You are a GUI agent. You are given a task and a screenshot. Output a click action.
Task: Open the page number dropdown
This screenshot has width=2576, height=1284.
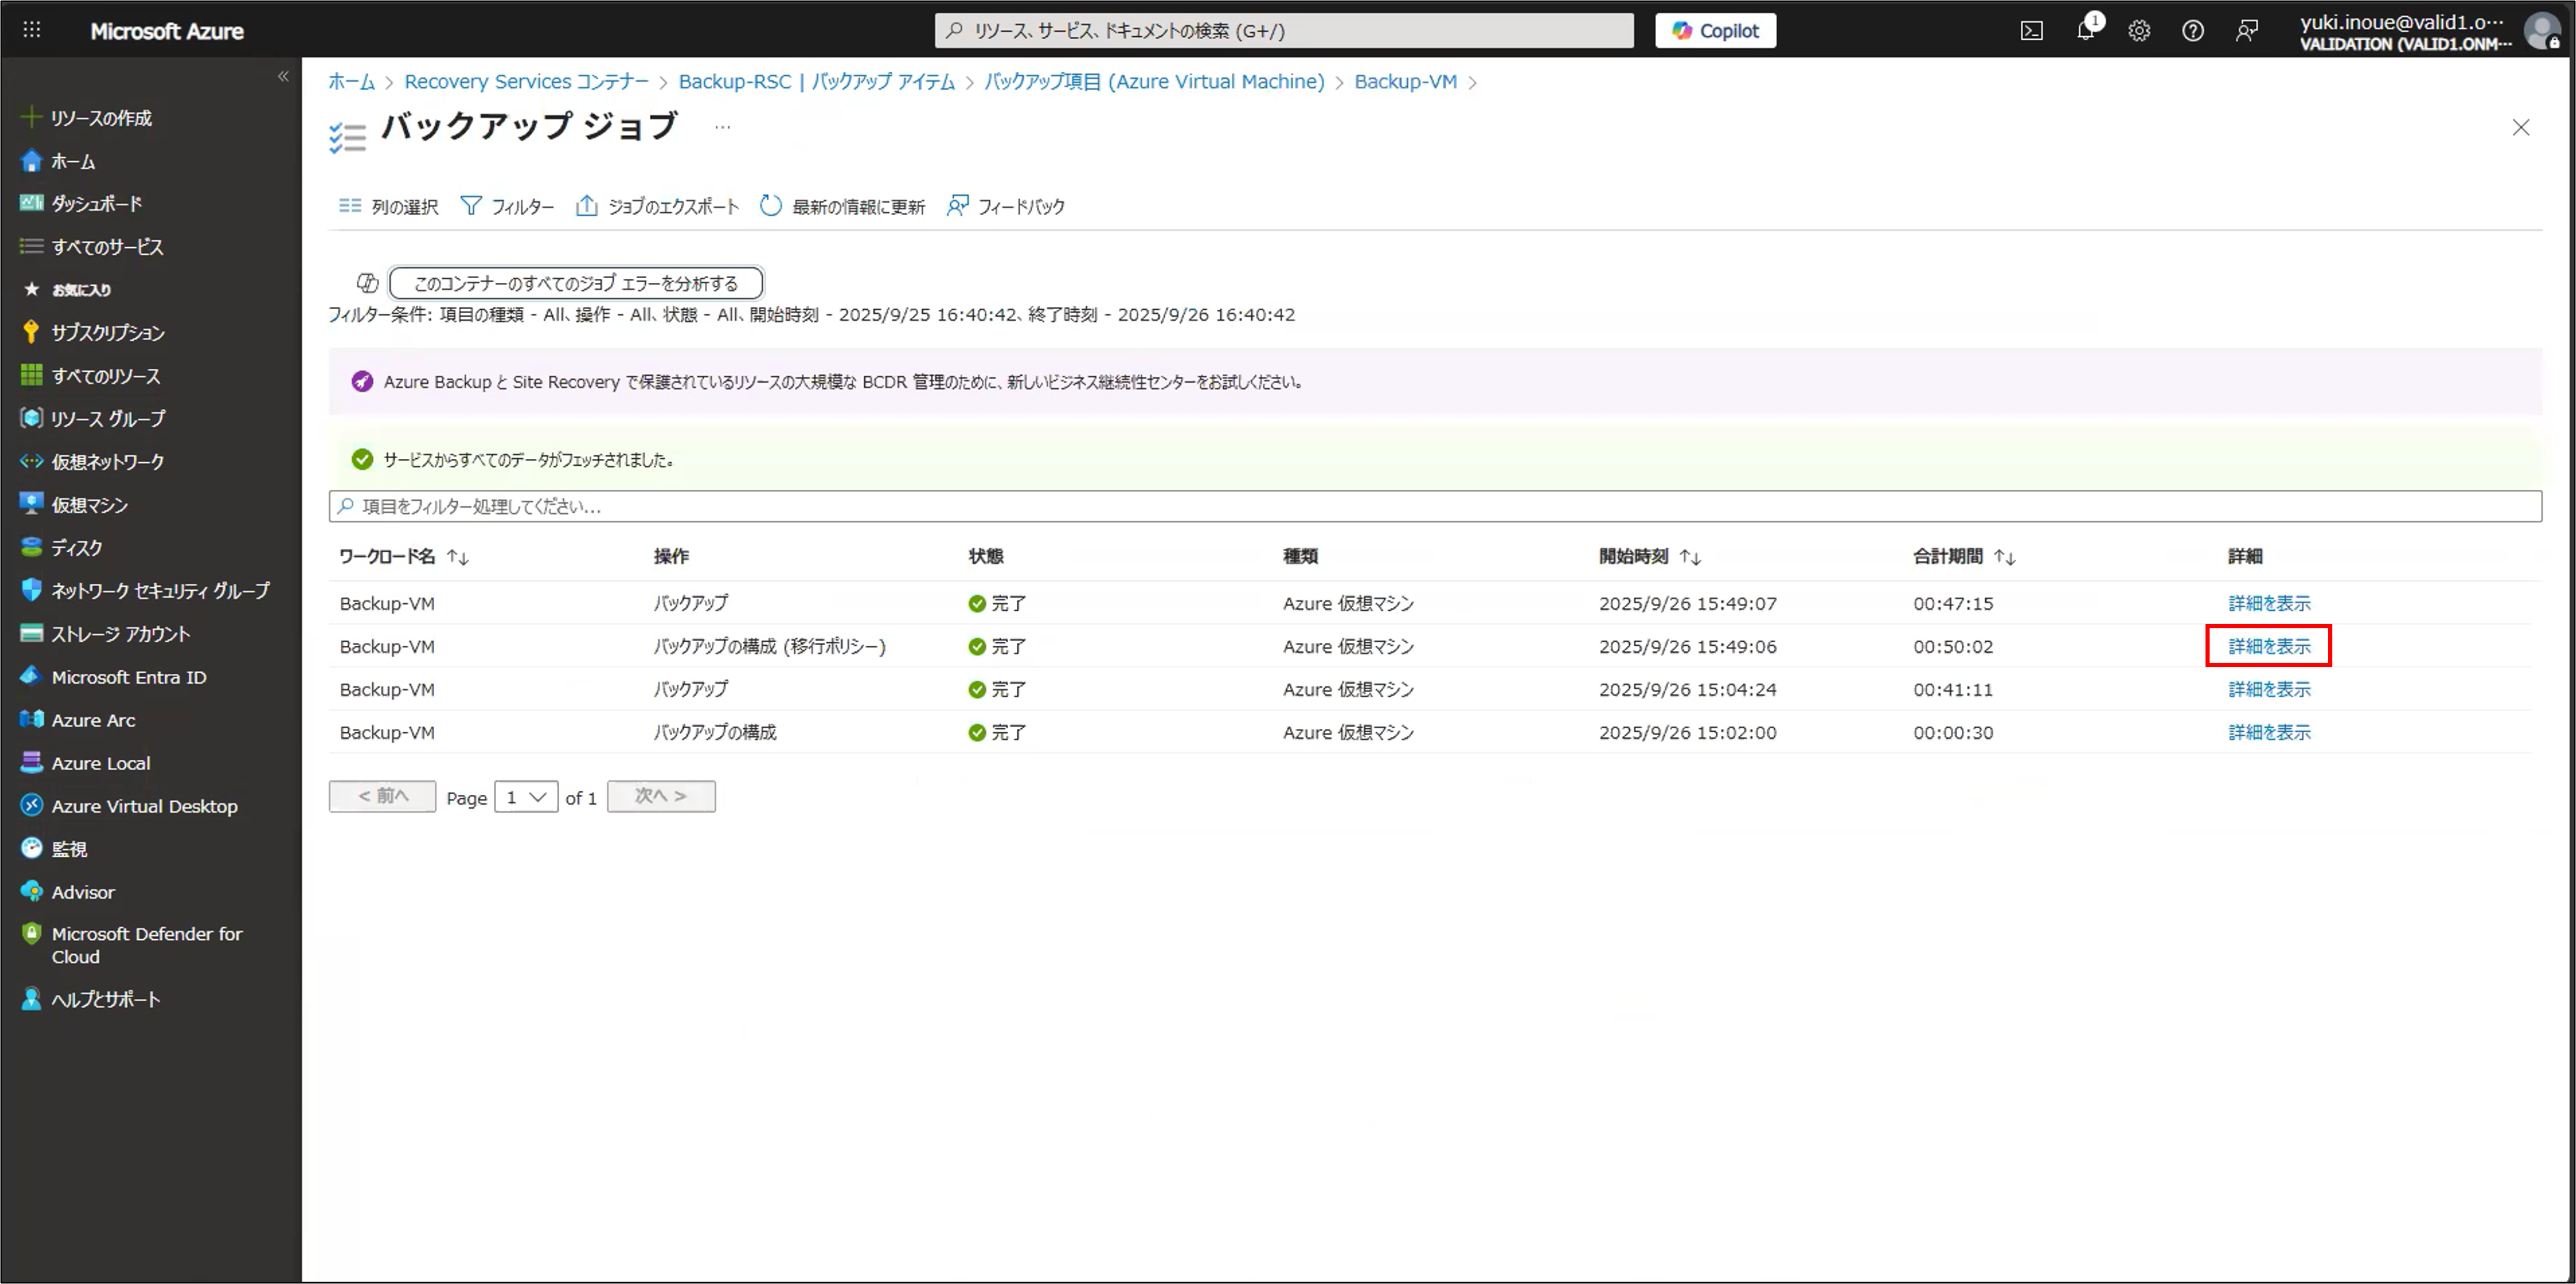coord(526,797)
